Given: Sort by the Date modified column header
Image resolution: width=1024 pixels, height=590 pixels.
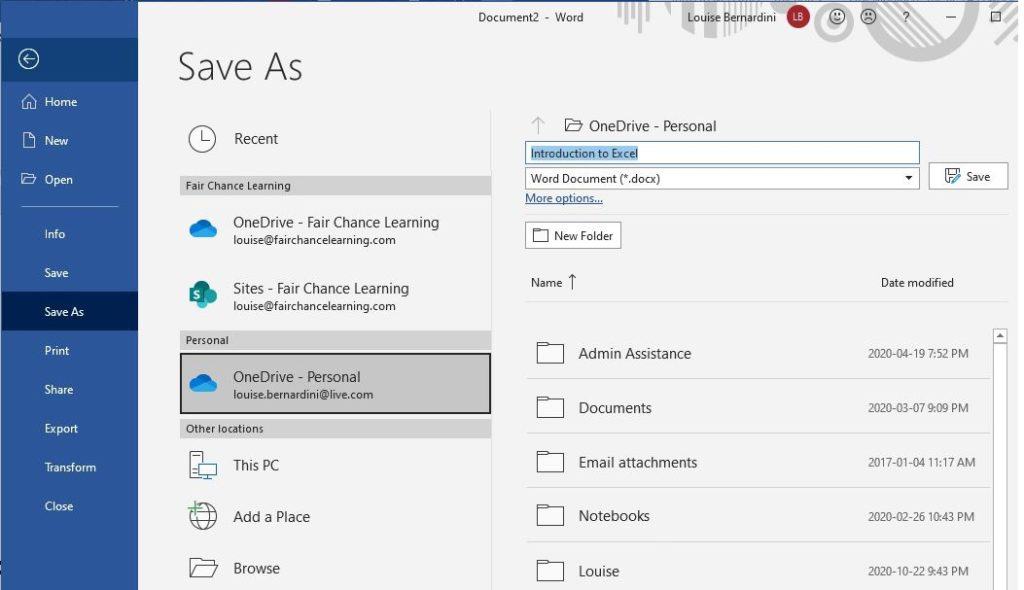Looking at the screenshot, I should point(917,282).
